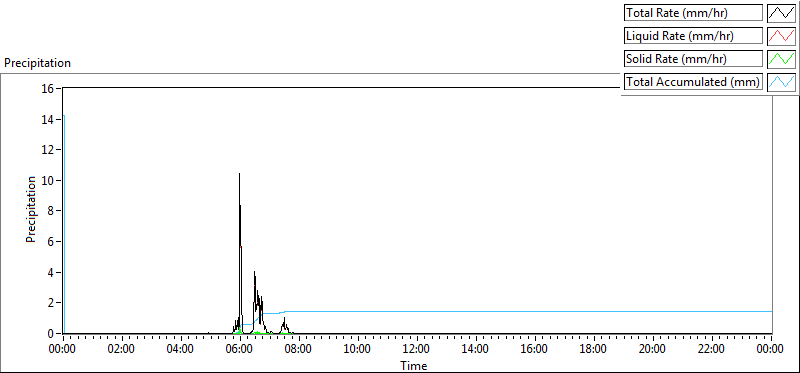800x373 pixels.
Task: Click the Time axis title
Action: coord(413,365)
